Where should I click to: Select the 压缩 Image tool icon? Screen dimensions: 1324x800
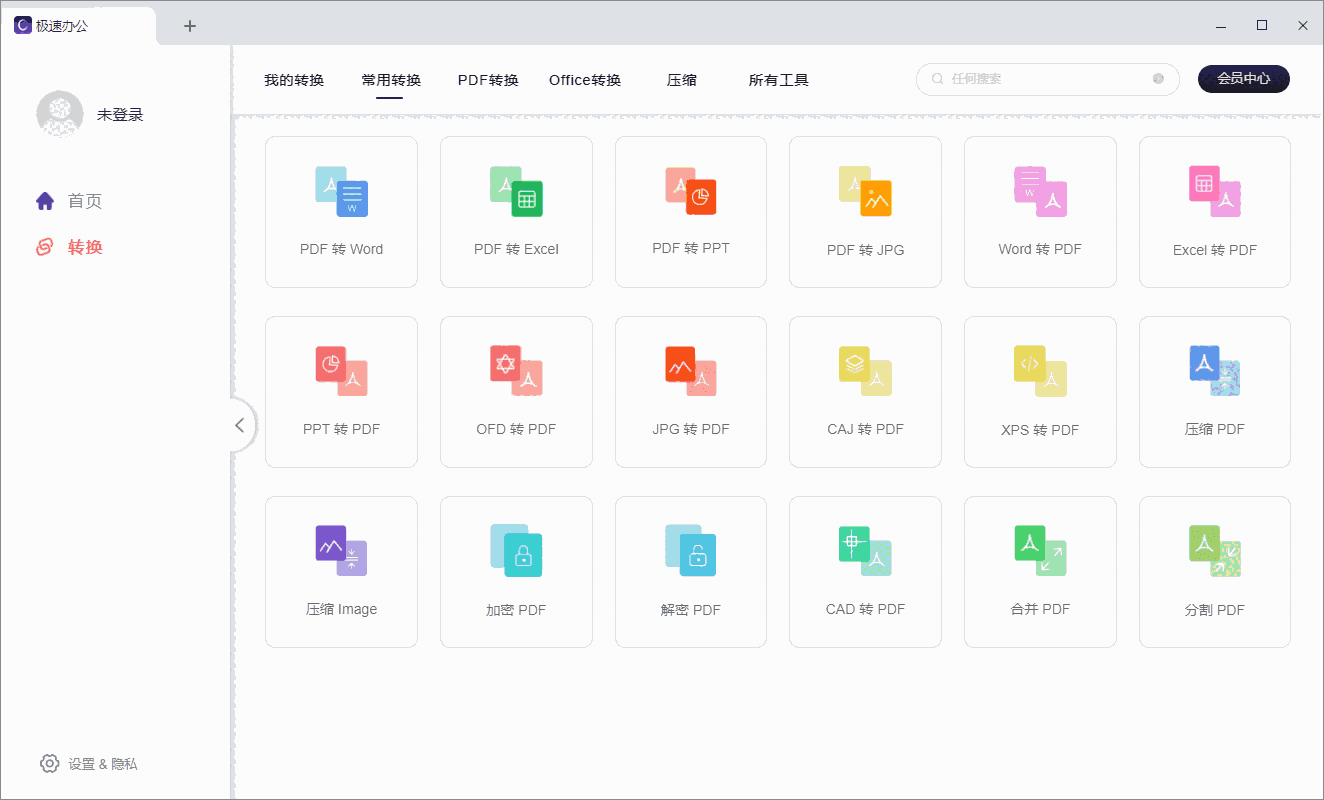point(342,551)
